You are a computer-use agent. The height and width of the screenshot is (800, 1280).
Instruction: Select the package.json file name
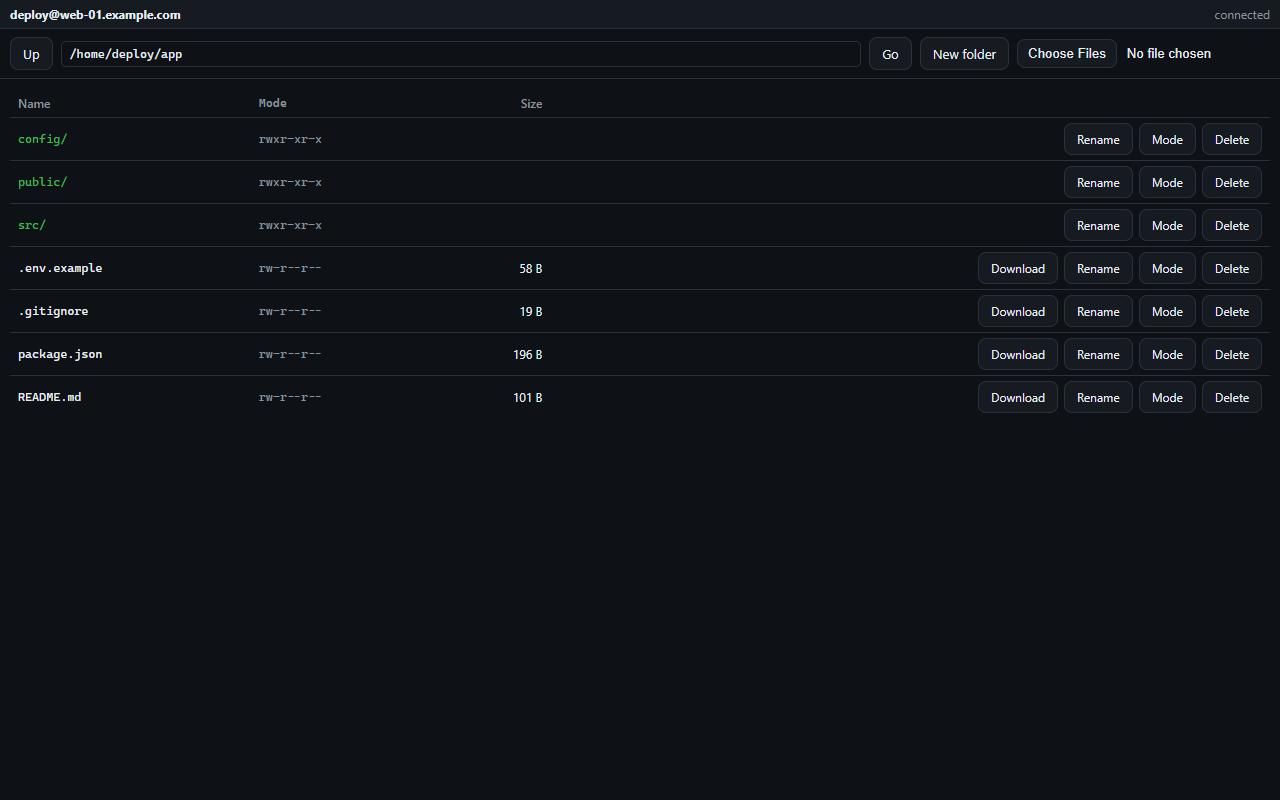60,354
